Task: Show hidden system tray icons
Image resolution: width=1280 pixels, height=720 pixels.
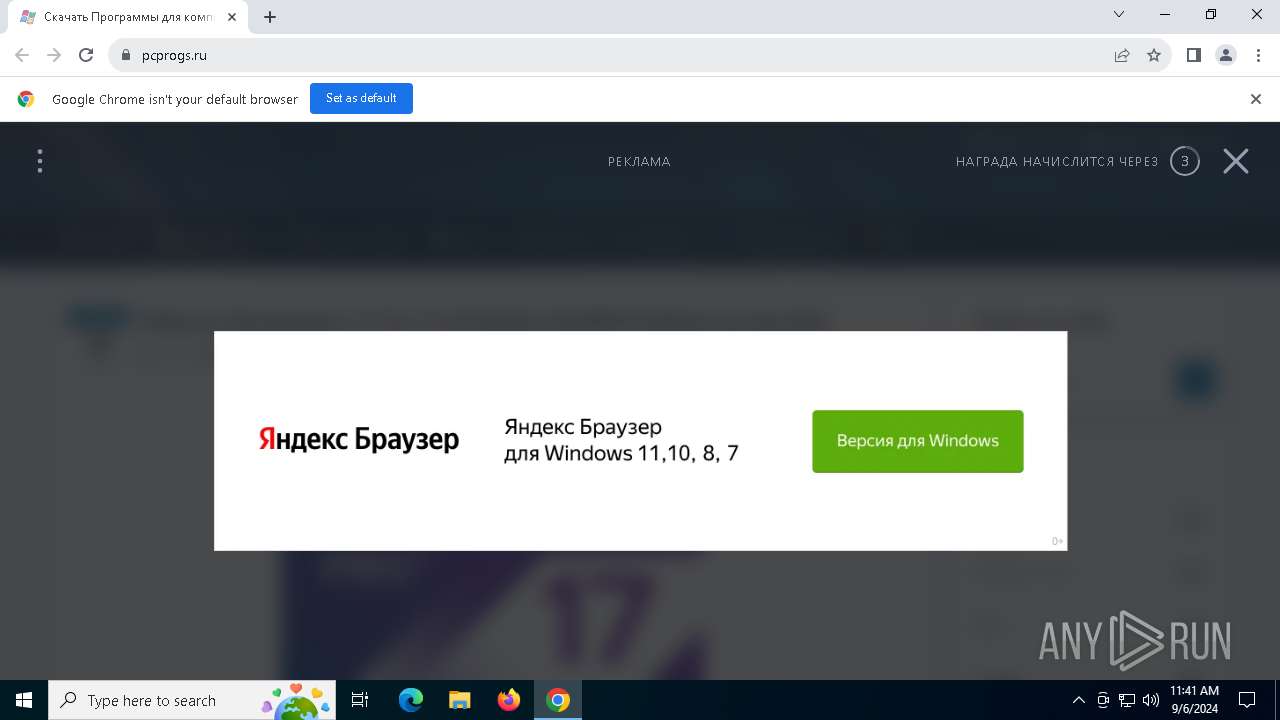Action: (1079, 700)
